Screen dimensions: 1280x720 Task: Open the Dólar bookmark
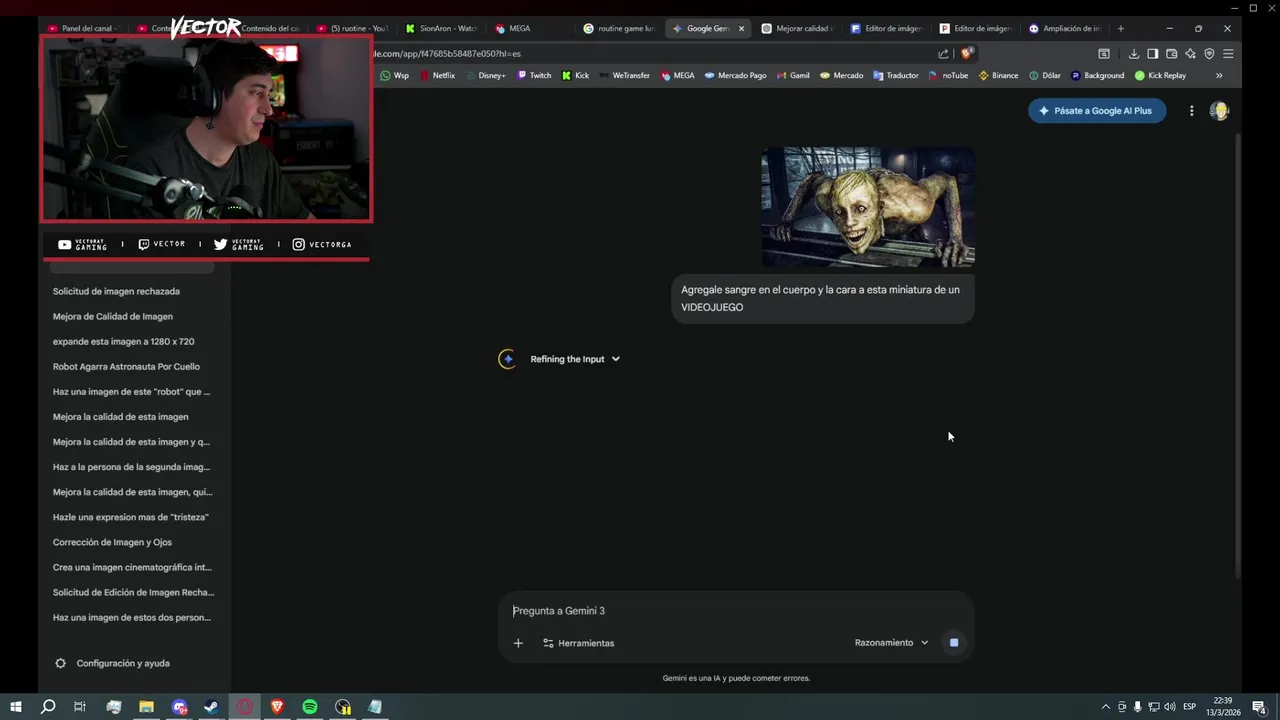pos(1045,75)
